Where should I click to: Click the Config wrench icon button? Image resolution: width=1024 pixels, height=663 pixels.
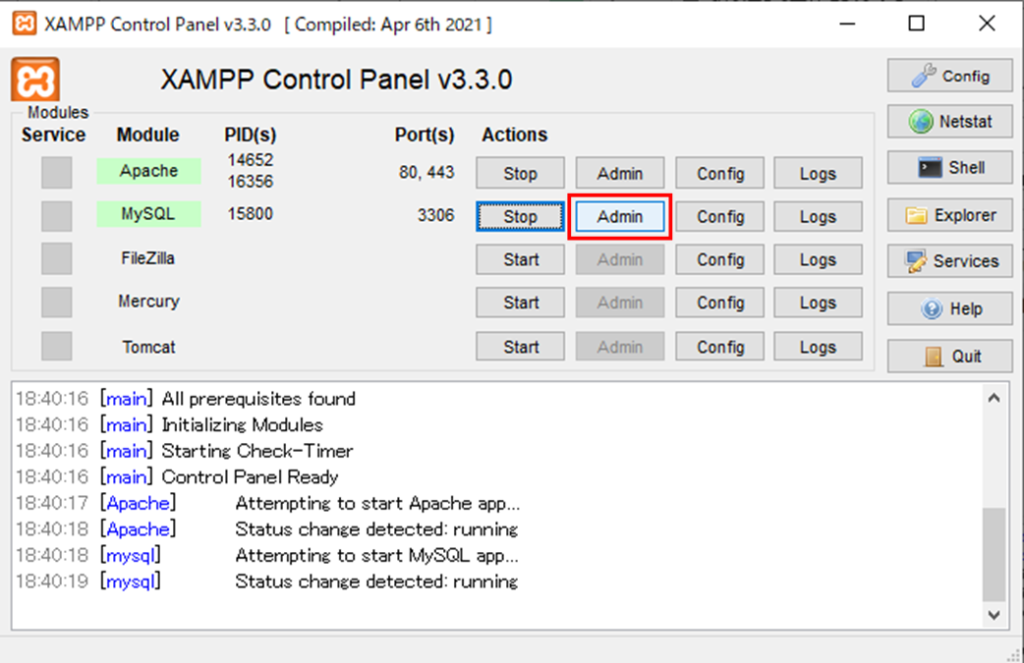[950, 76]
